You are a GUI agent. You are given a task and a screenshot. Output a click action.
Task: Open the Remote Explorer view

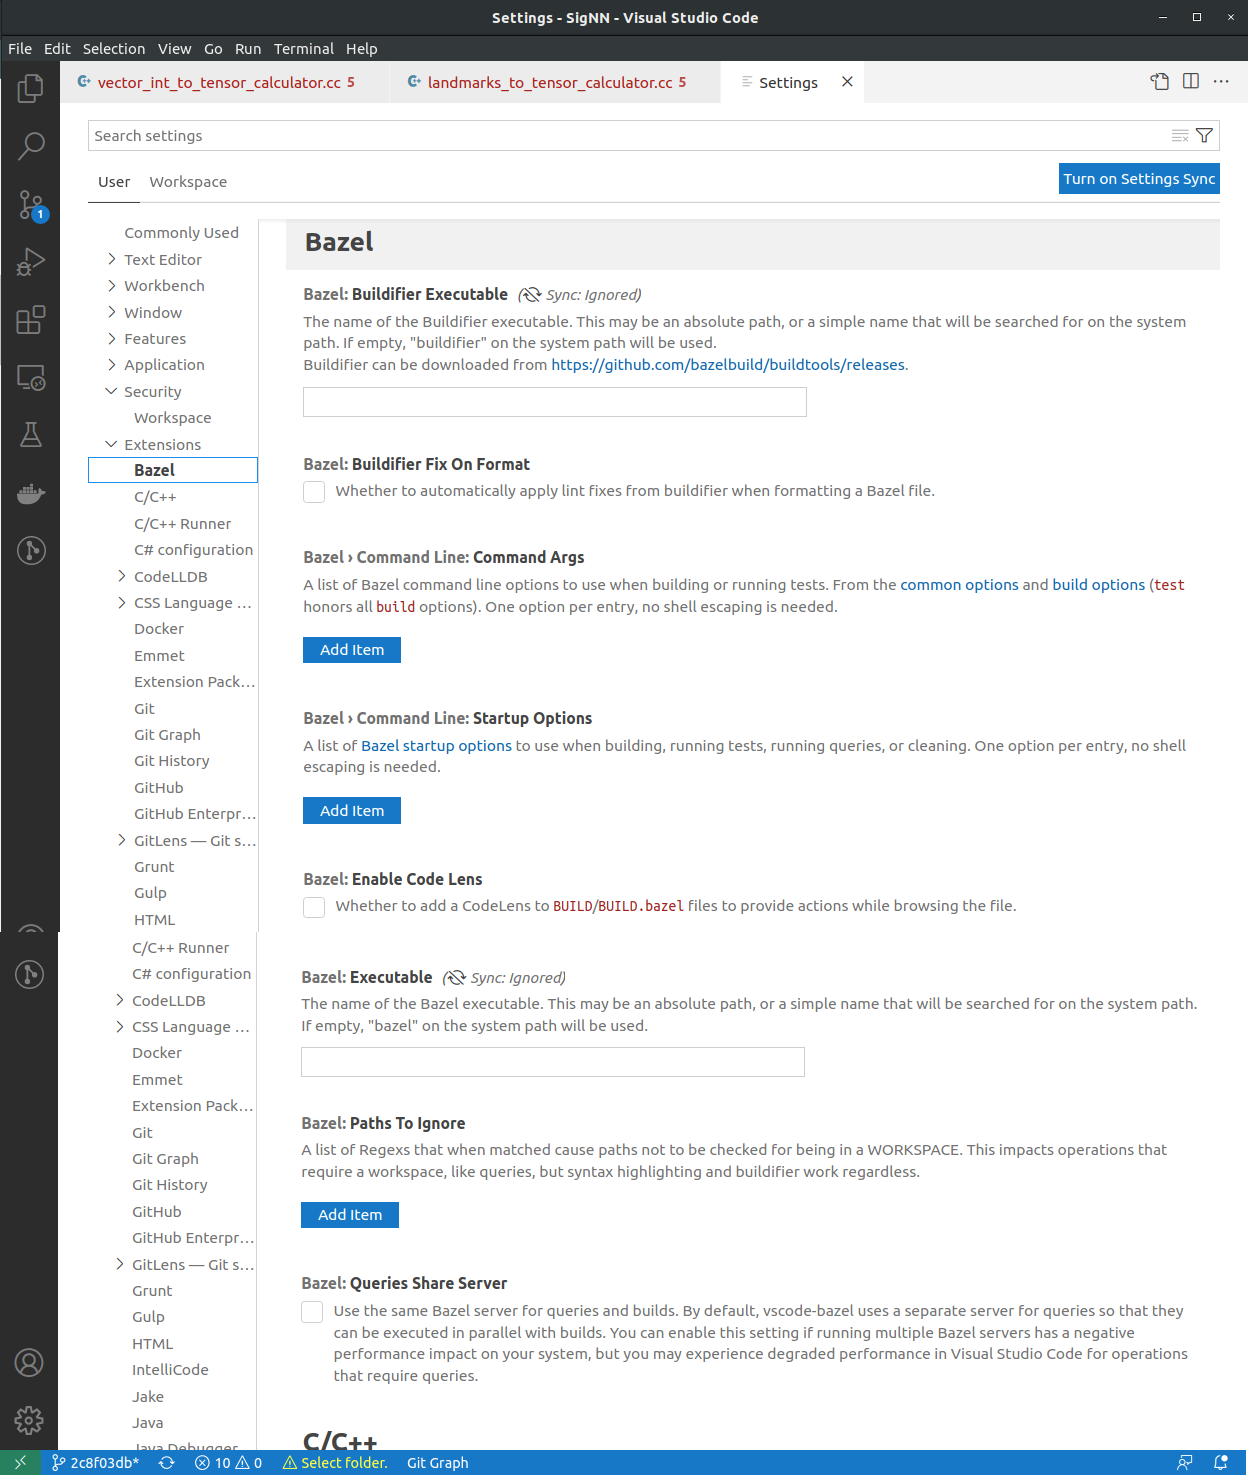pos(31,378)
